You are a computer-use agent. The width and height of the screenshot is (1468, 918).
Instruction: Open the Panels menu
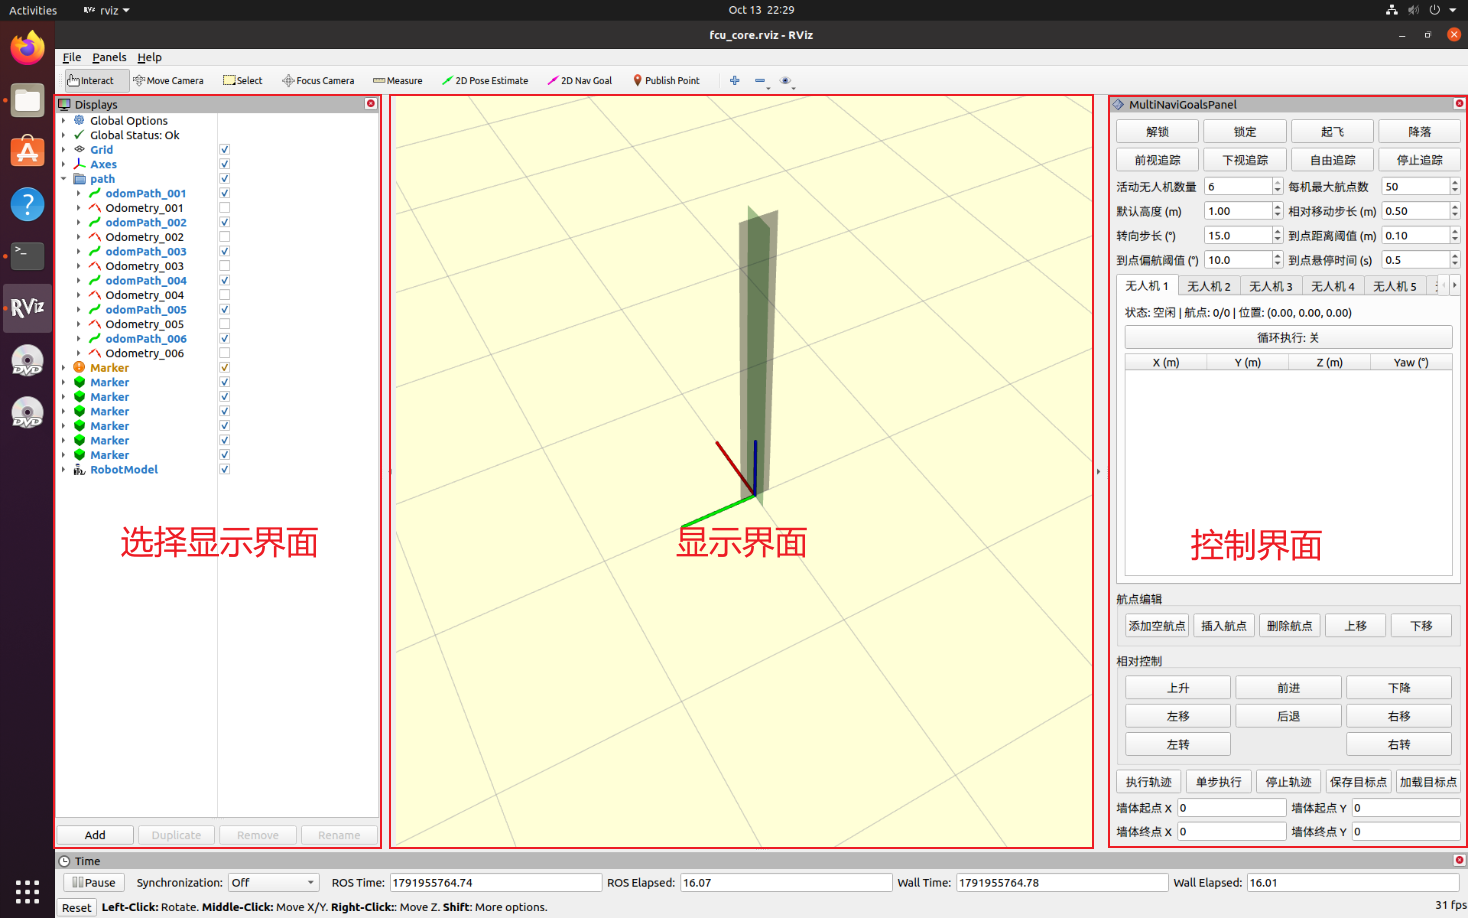(109, 57)
